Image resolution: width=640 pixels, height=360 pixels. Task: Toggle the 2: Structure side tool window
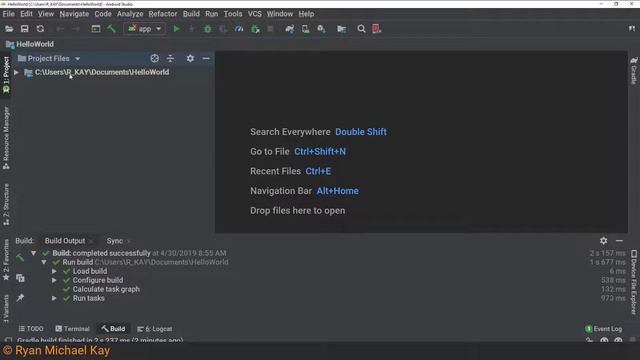click(6, 204)
